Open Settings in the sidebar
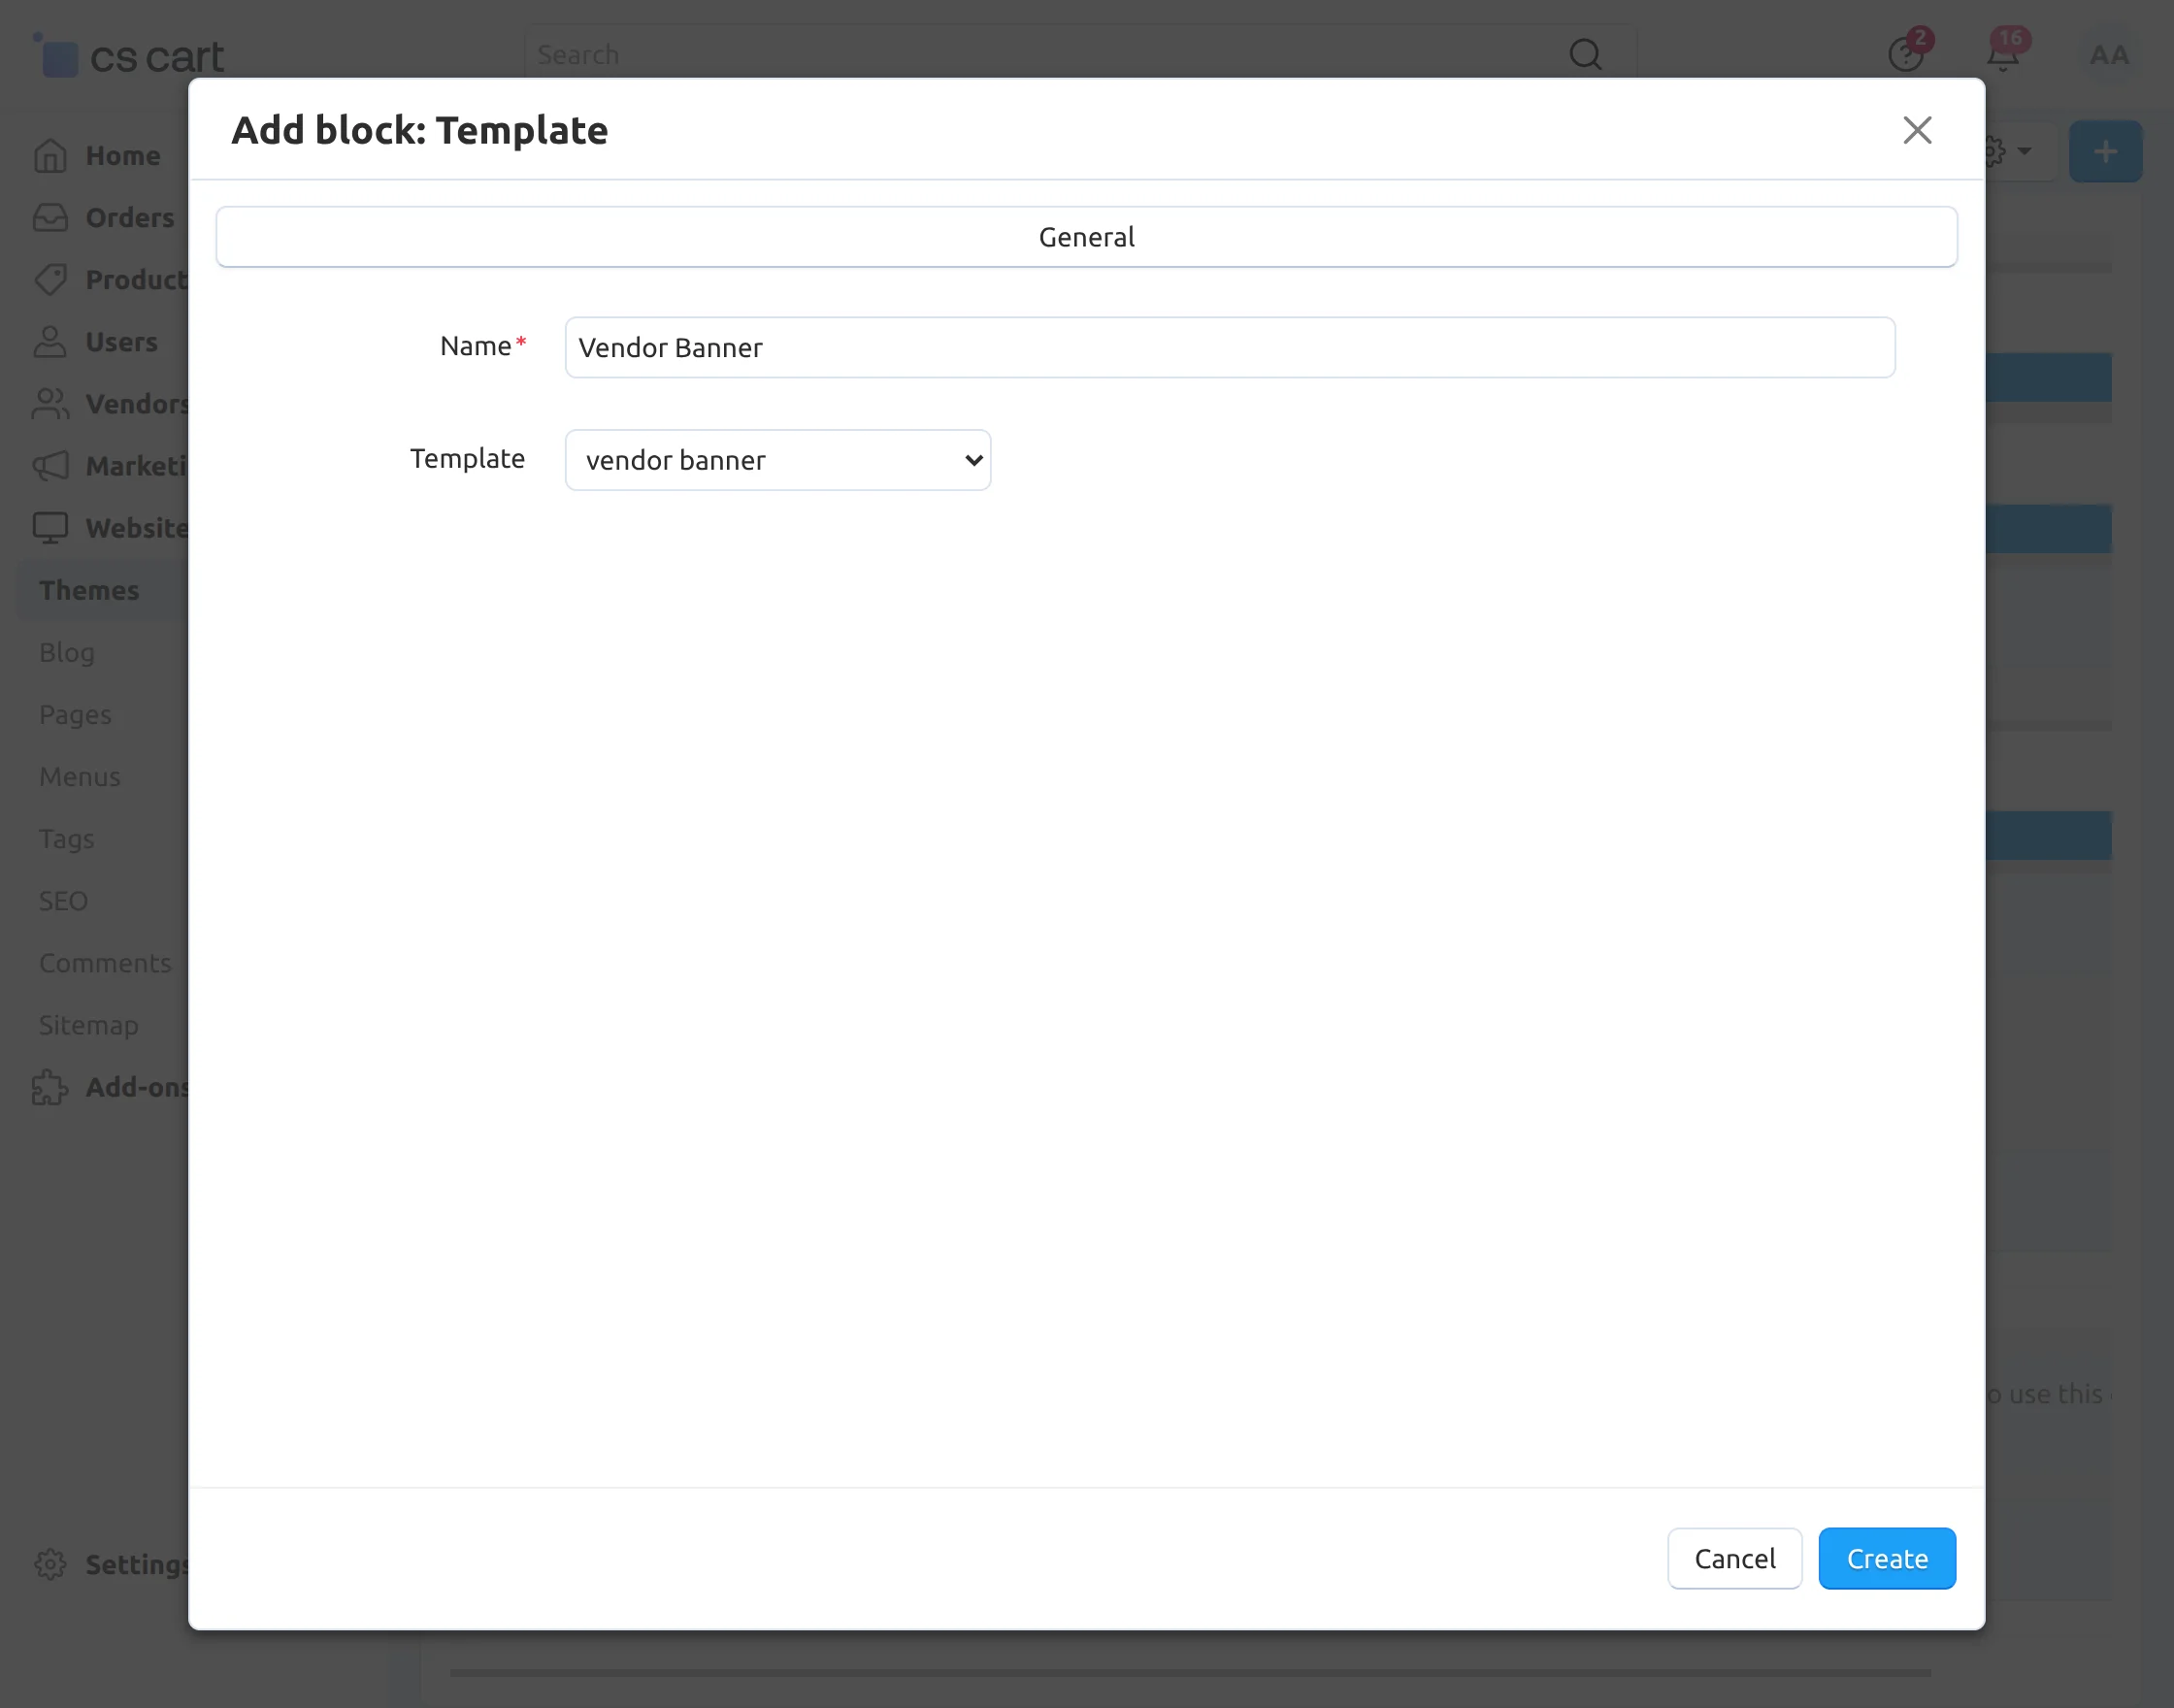The width and height of the screenshot is (2174, 1708). (135, 1563)
